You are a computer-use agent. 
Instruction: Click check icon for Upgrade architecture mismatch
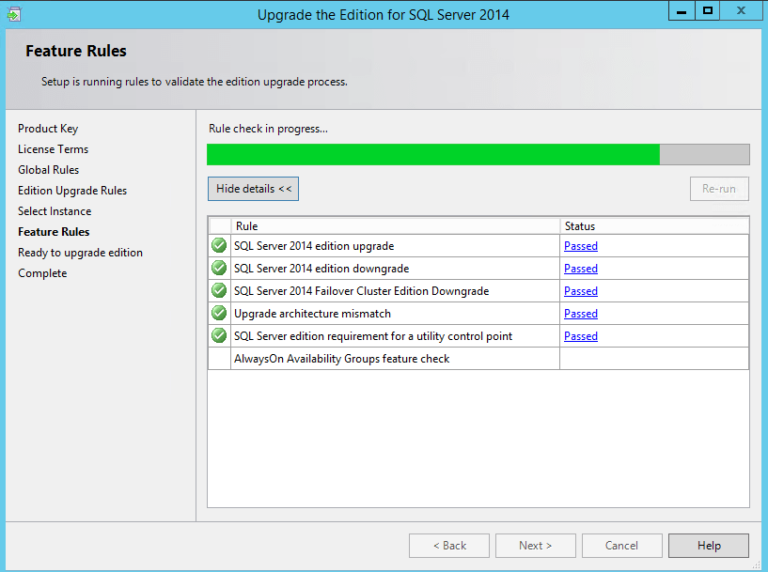pyautogui.click(x=219, y=313)
